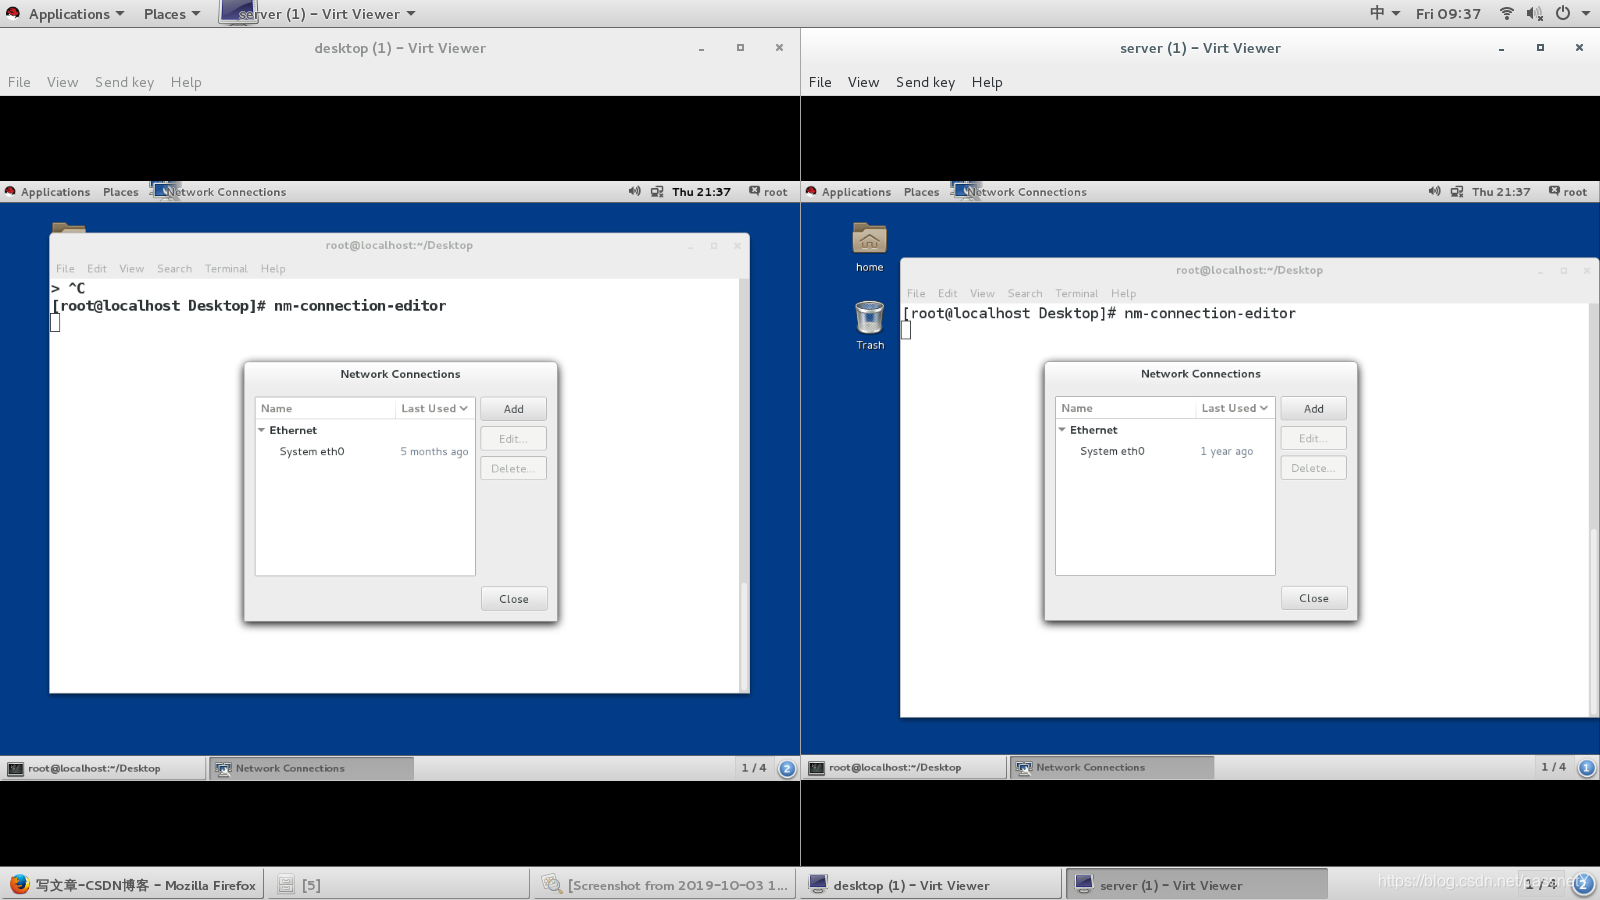The image size is (1600, 900).
Task: Click network icon in desktop VM panel
Action: (657, 191)
